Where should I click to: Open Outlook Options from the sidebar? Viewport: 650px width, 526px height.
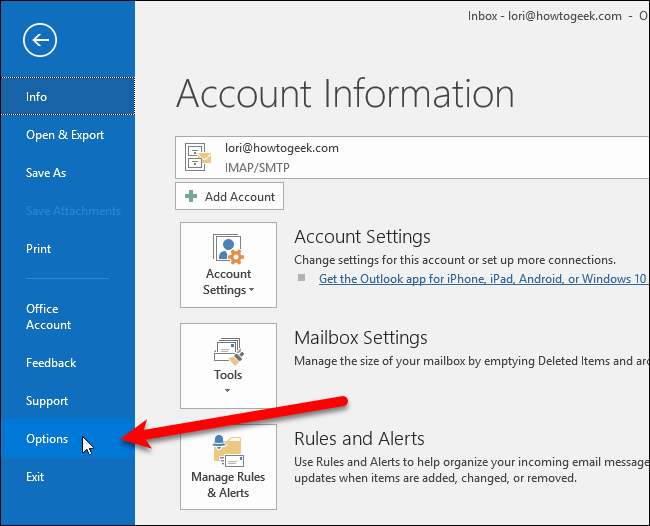(47, 439)
